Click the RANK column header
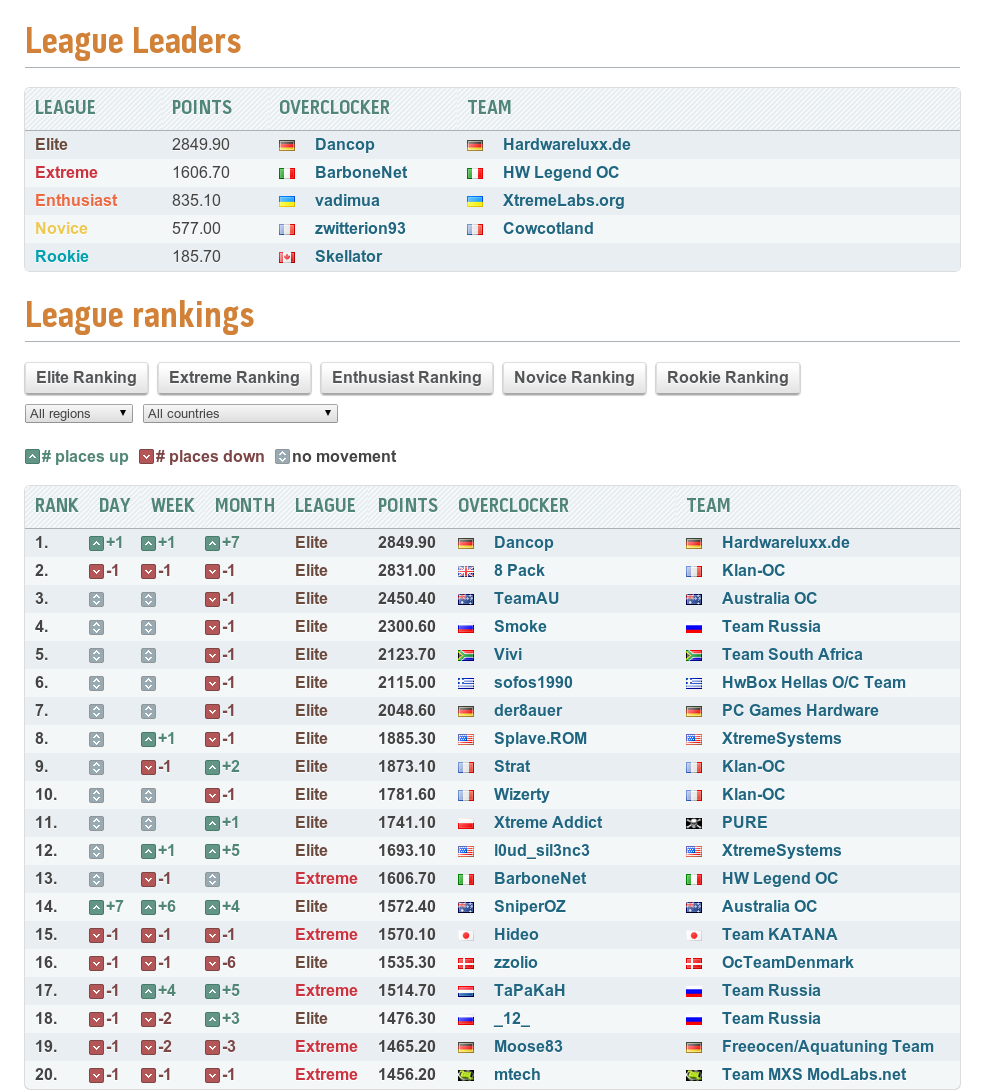 56,506
